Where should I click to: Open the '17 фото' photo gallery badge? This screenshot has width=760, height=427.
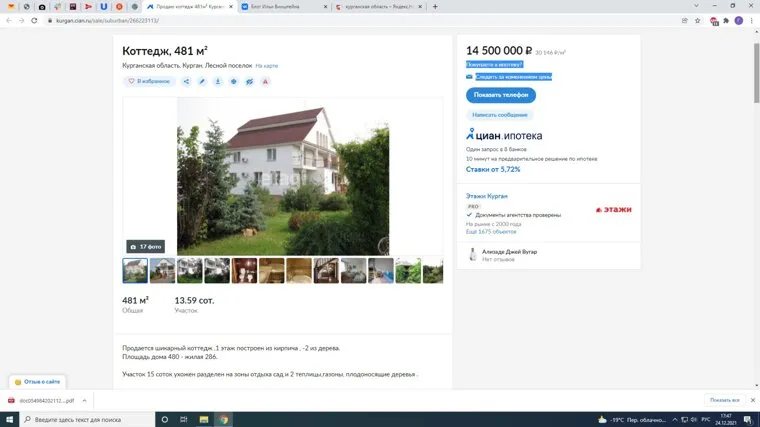[146, 246]
